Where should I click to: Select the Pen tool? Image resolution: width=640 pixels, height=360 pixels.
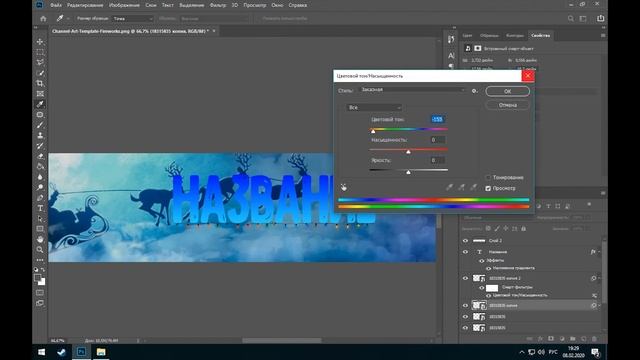click(40, 198)
